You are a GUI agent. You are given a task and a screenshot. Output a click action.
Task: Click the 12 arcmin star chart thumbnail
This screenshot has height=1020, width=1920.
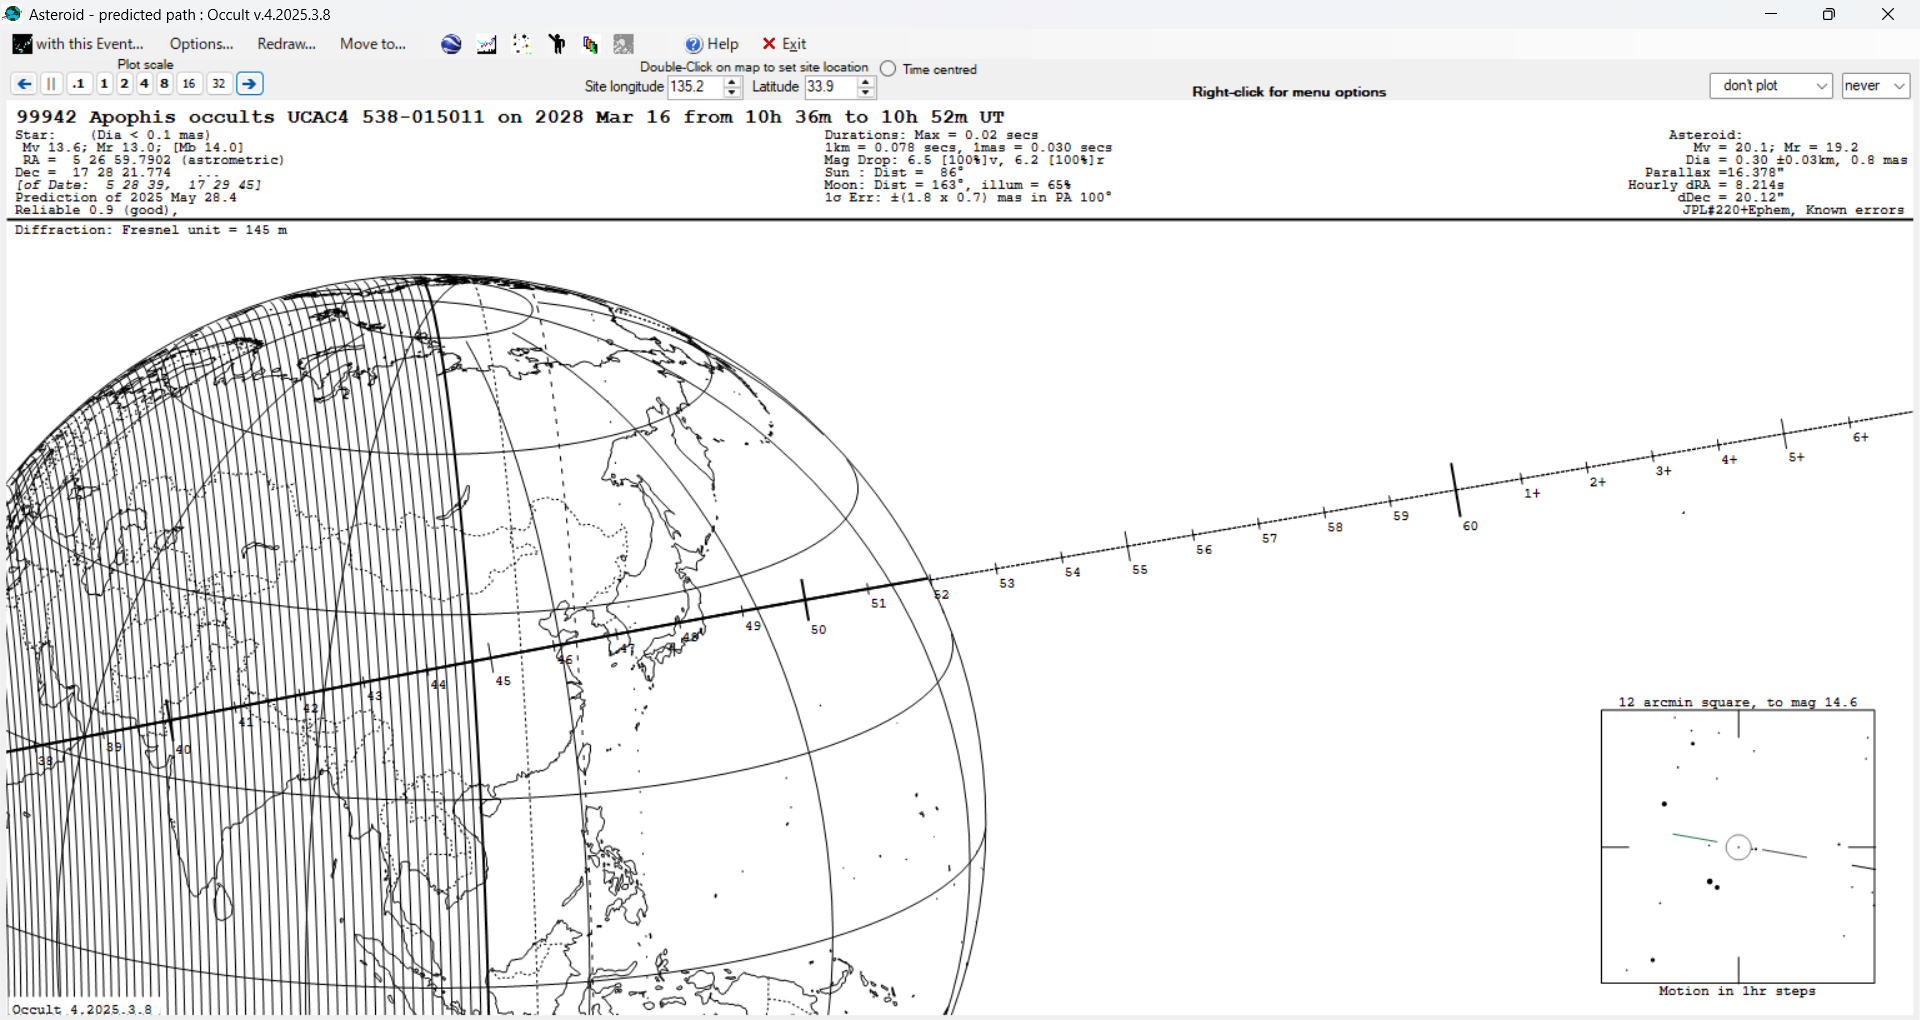point(1738,847)
